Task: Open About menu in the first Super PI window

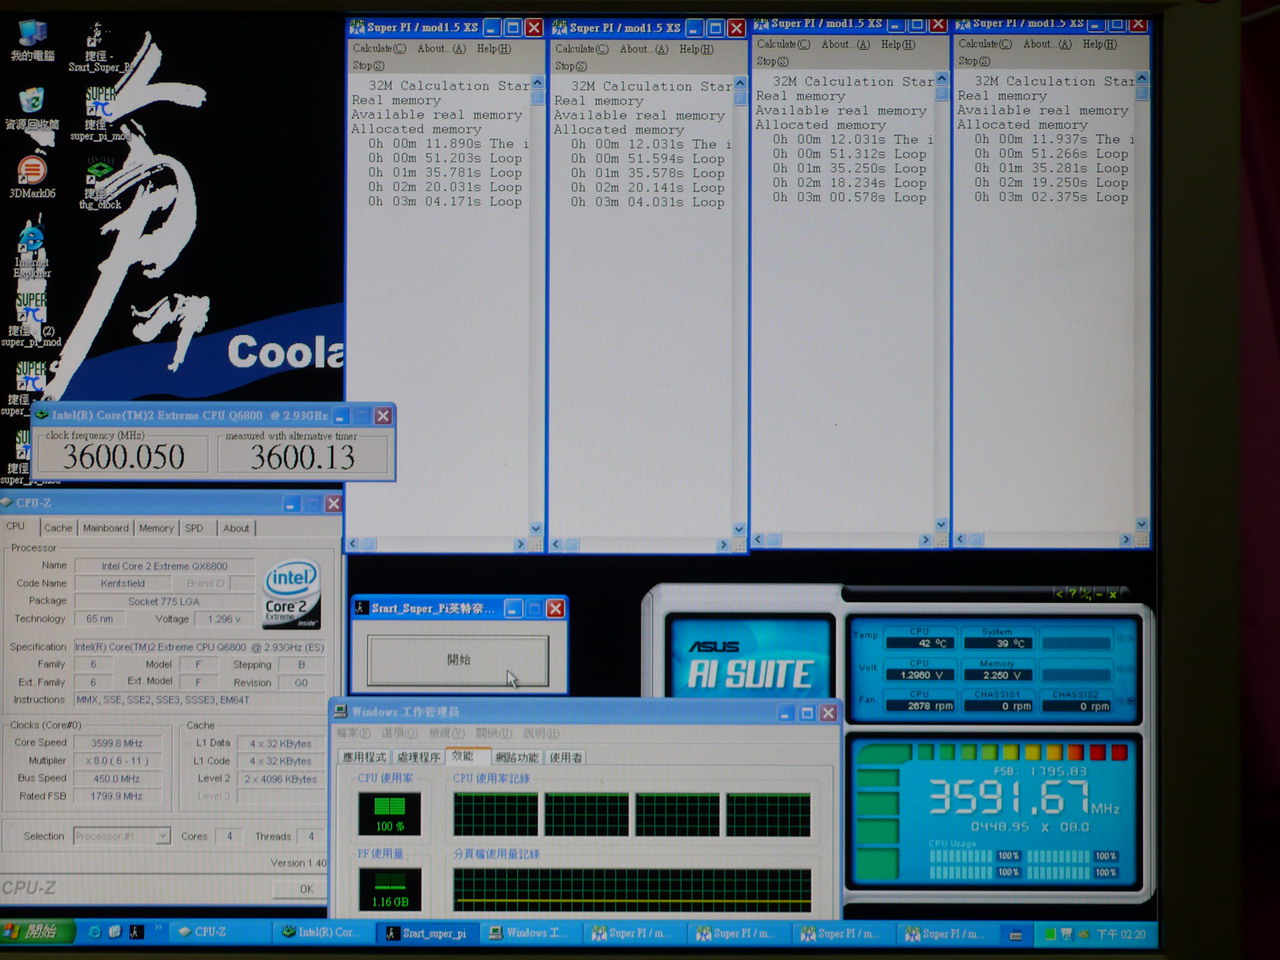Action: coord(441,48)
